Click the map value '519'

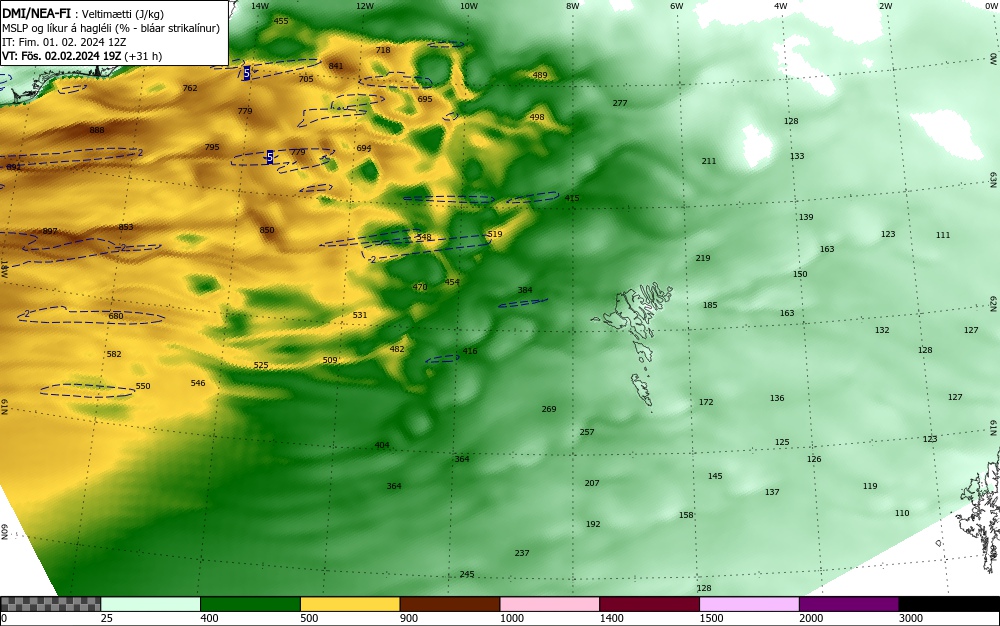tap(495, 234)
